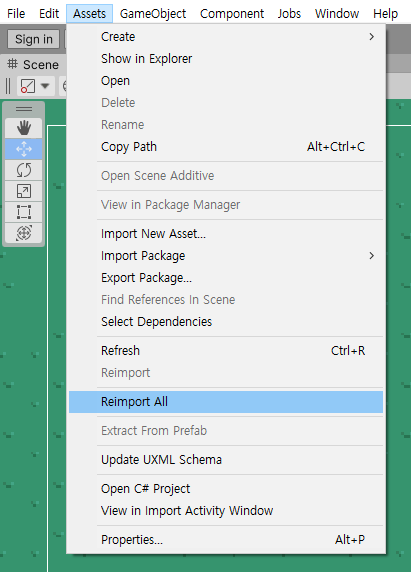Select the Move tool

click(x=24, y=149)
